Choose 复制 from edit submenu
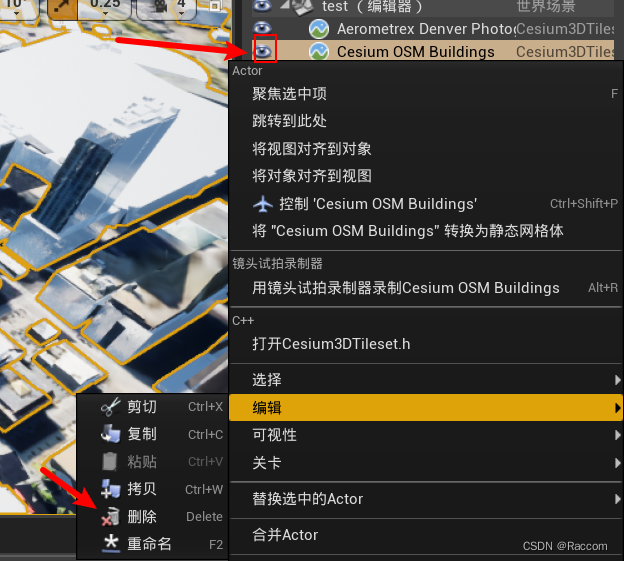 click(152, 434)
